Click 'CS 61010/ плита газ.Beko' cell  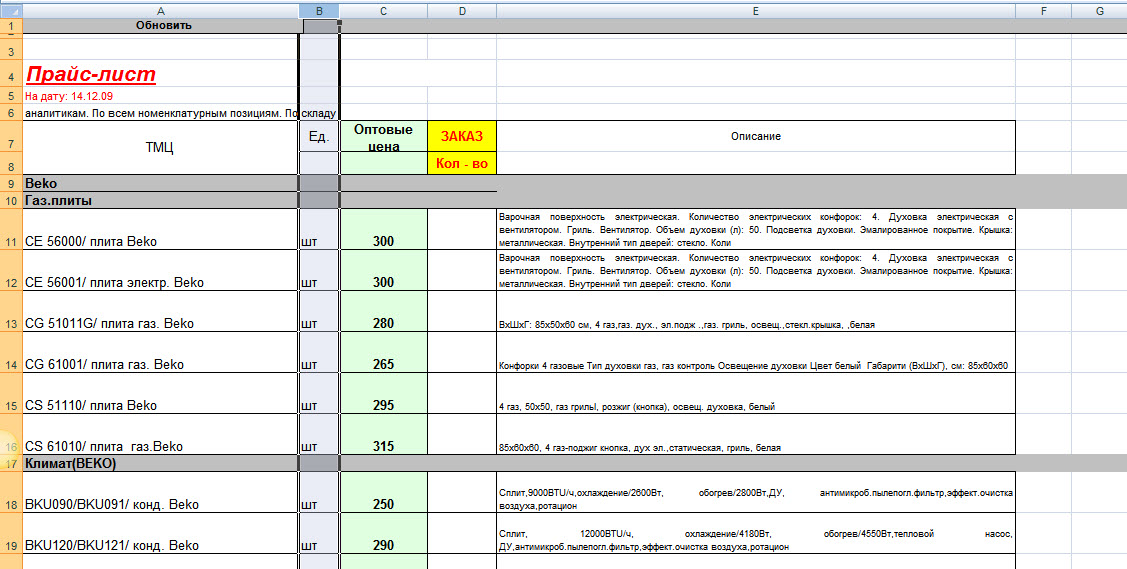pyautogui.click(x=160, y=434)
